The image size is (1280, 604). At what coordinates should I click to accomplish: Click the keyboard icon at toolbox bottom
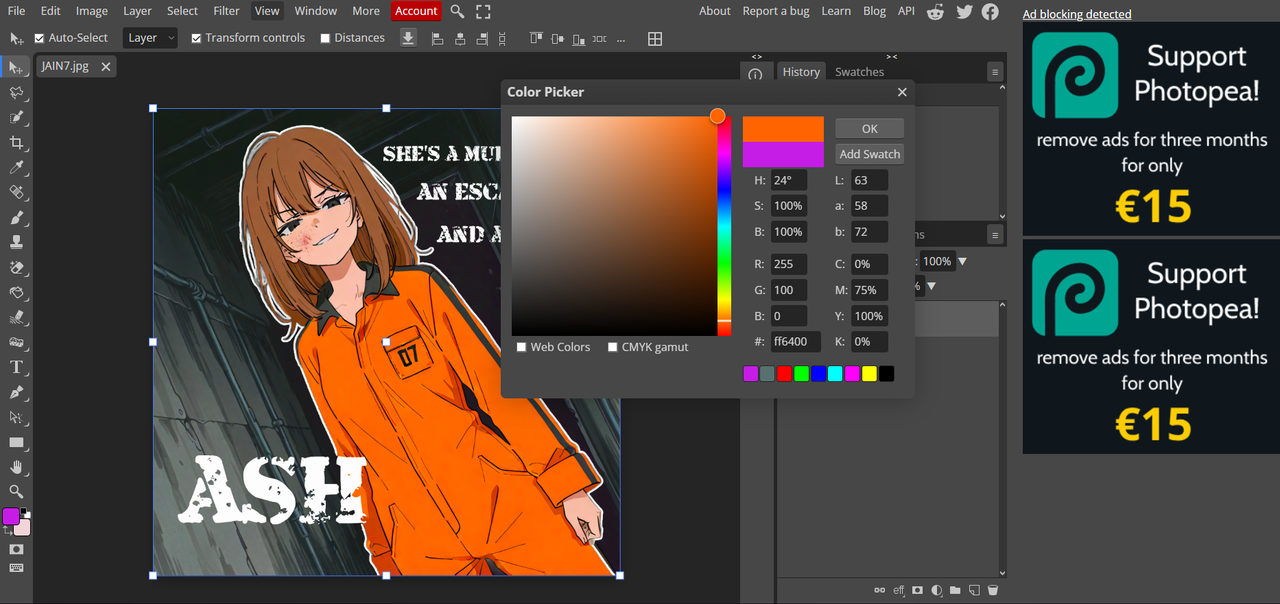tap(16, 568)
